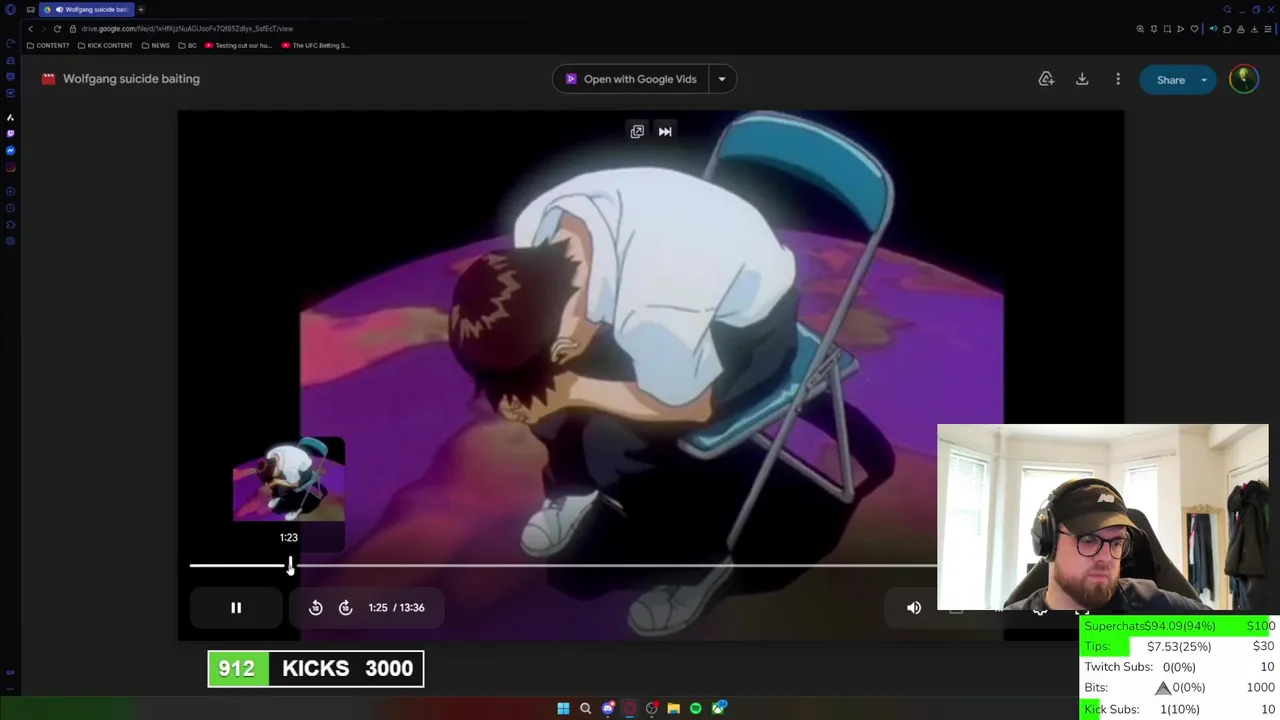Click the snapshot selection icon in toolbar
This screenshot has height=720, width=1280.
click(x=1167, y=29)
